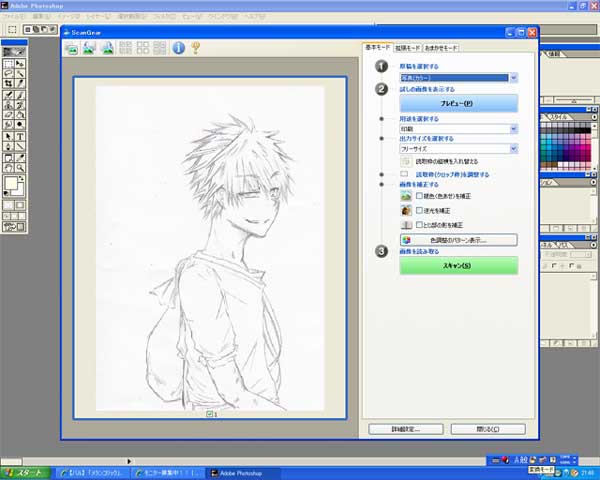Click the Jump to ImageReady icon
Screen dimensions: 600x480
14,227
